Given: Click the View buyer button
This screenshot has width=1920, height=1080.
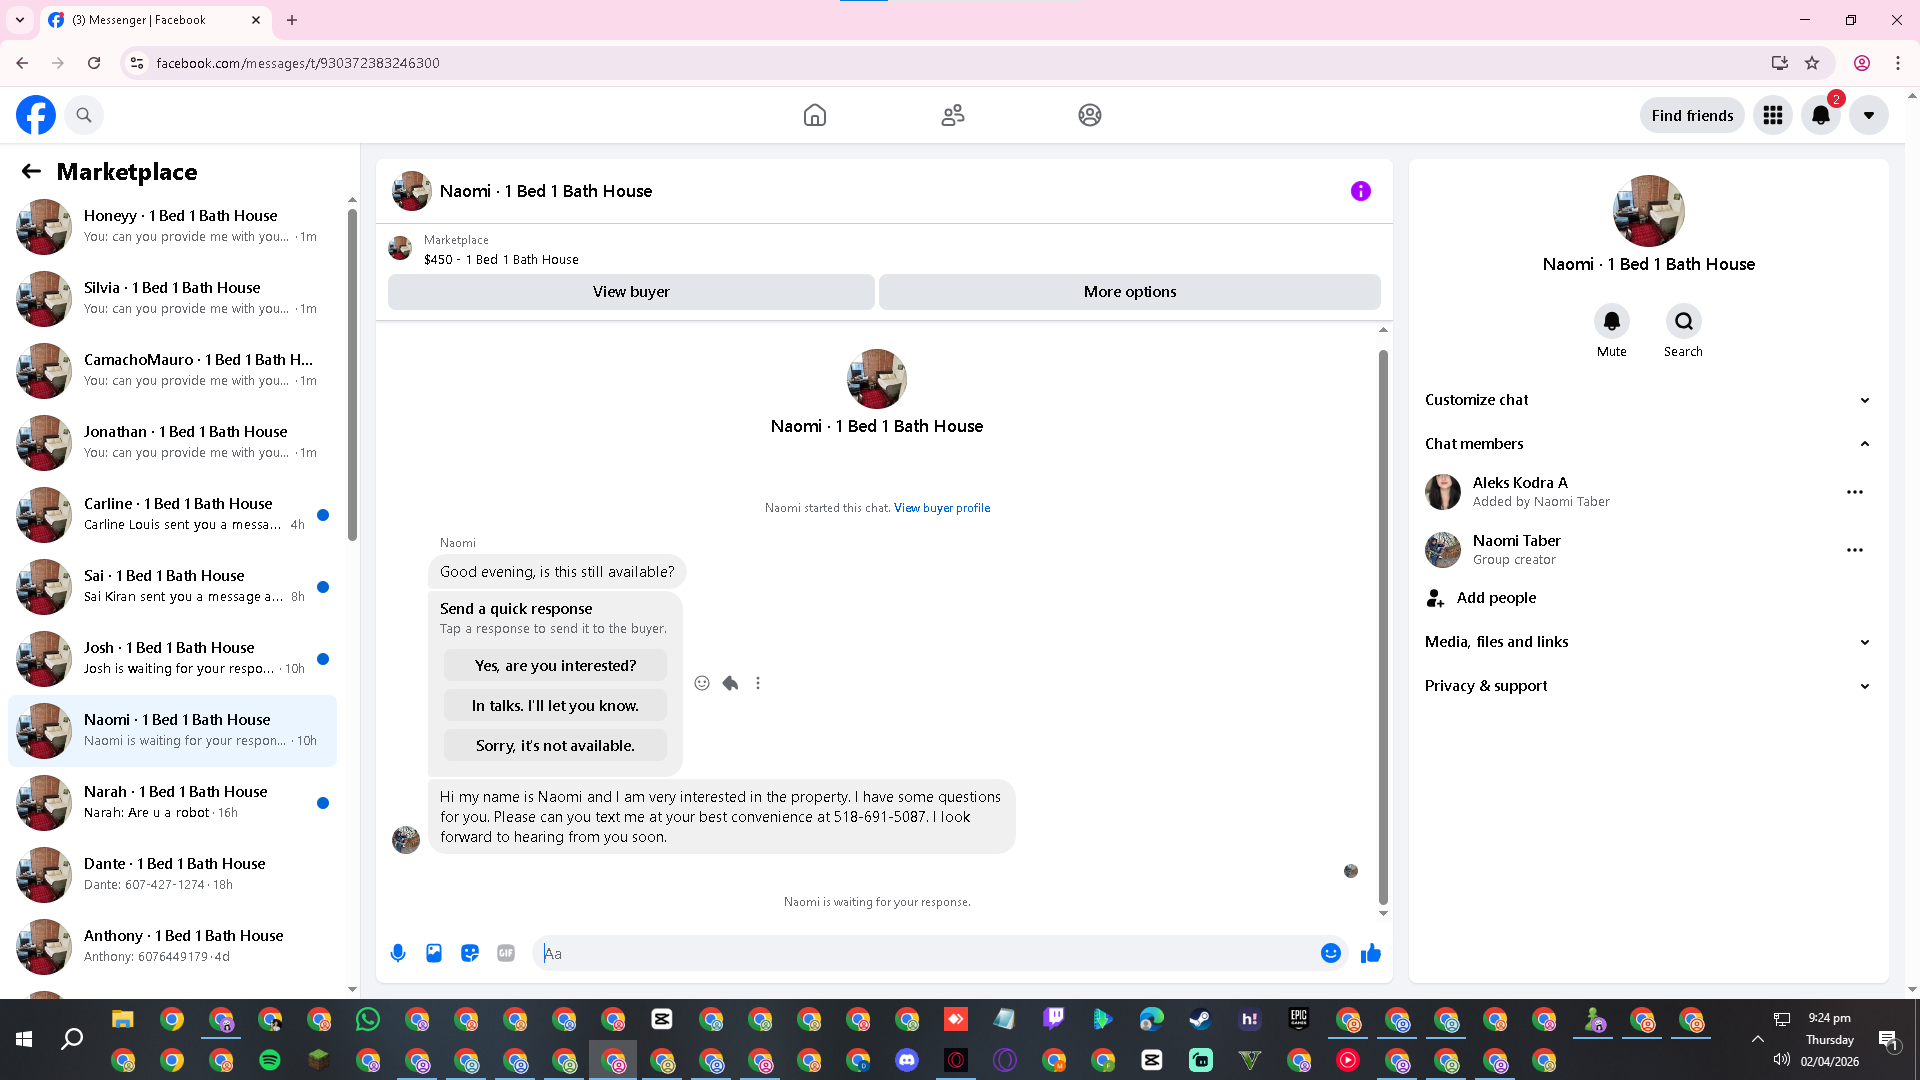Looking at the screenshot, I should click(x=631, y=292).
